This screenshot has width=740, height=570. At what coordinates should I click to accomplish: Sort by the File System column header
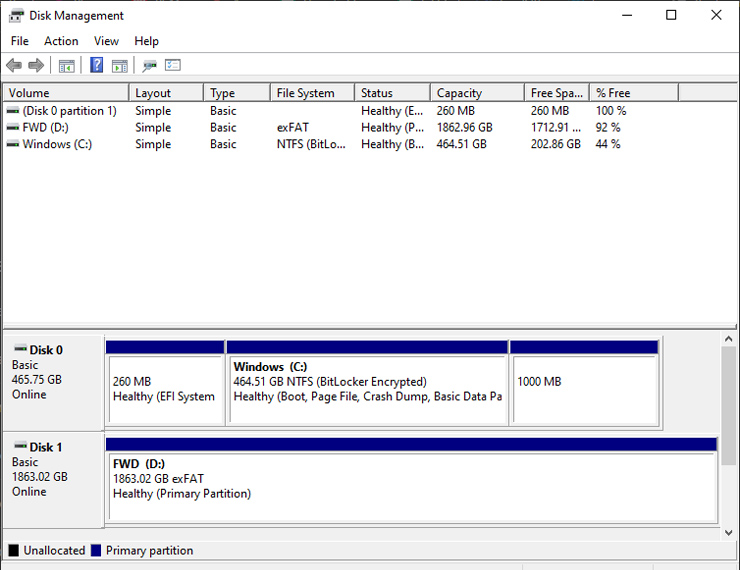[x=312, y=93]
